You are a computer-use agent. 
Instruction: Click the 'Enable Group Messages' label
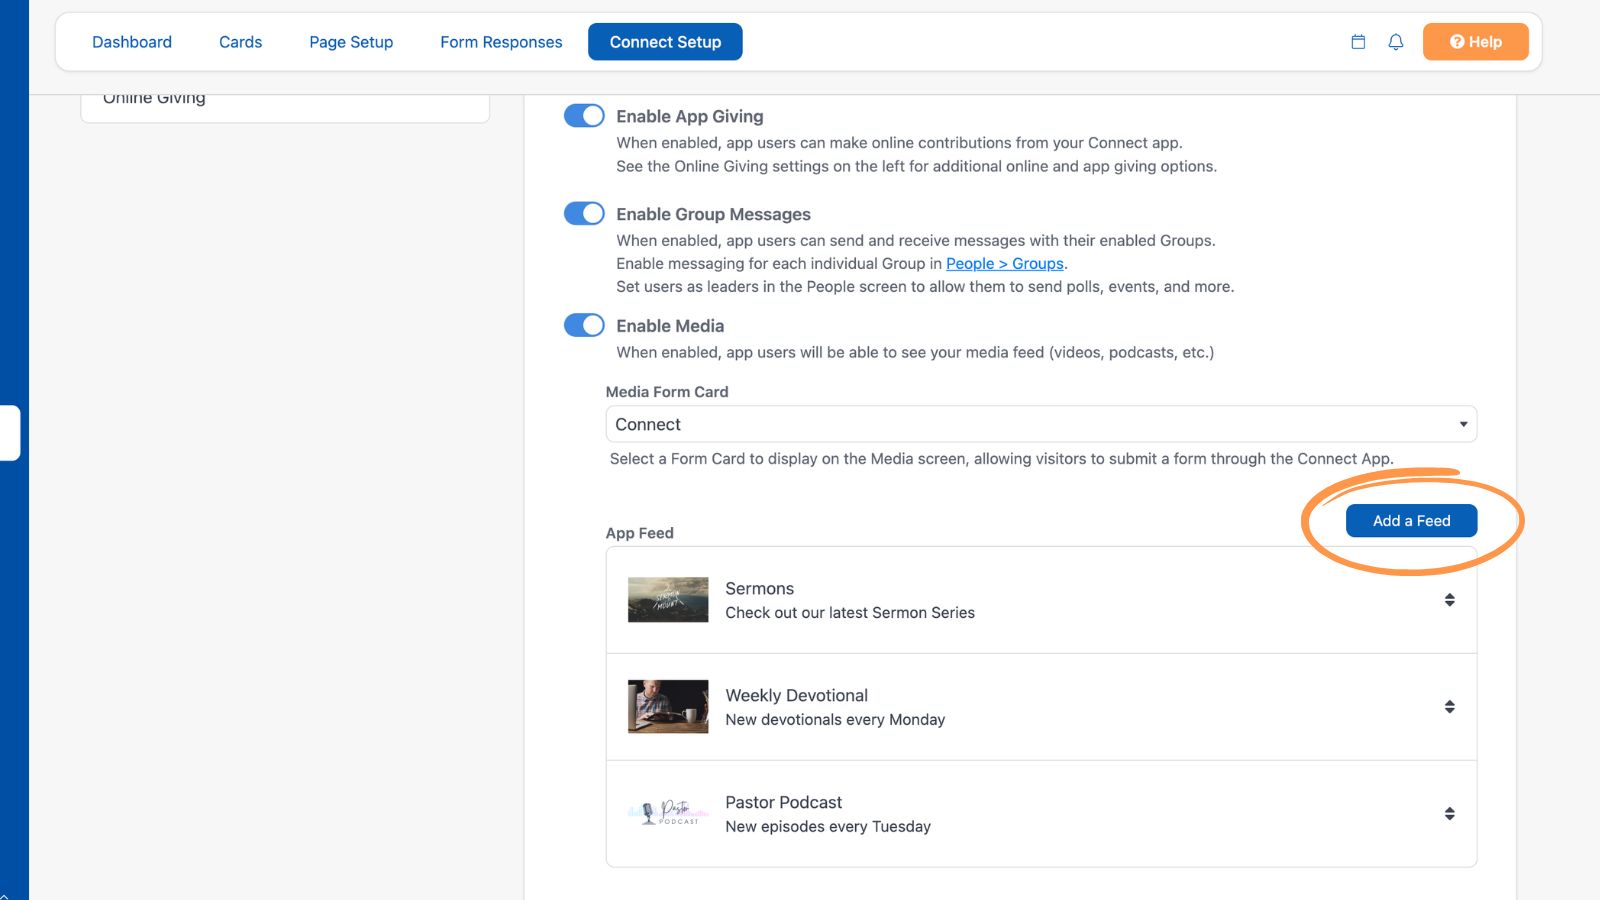[713, 214]
